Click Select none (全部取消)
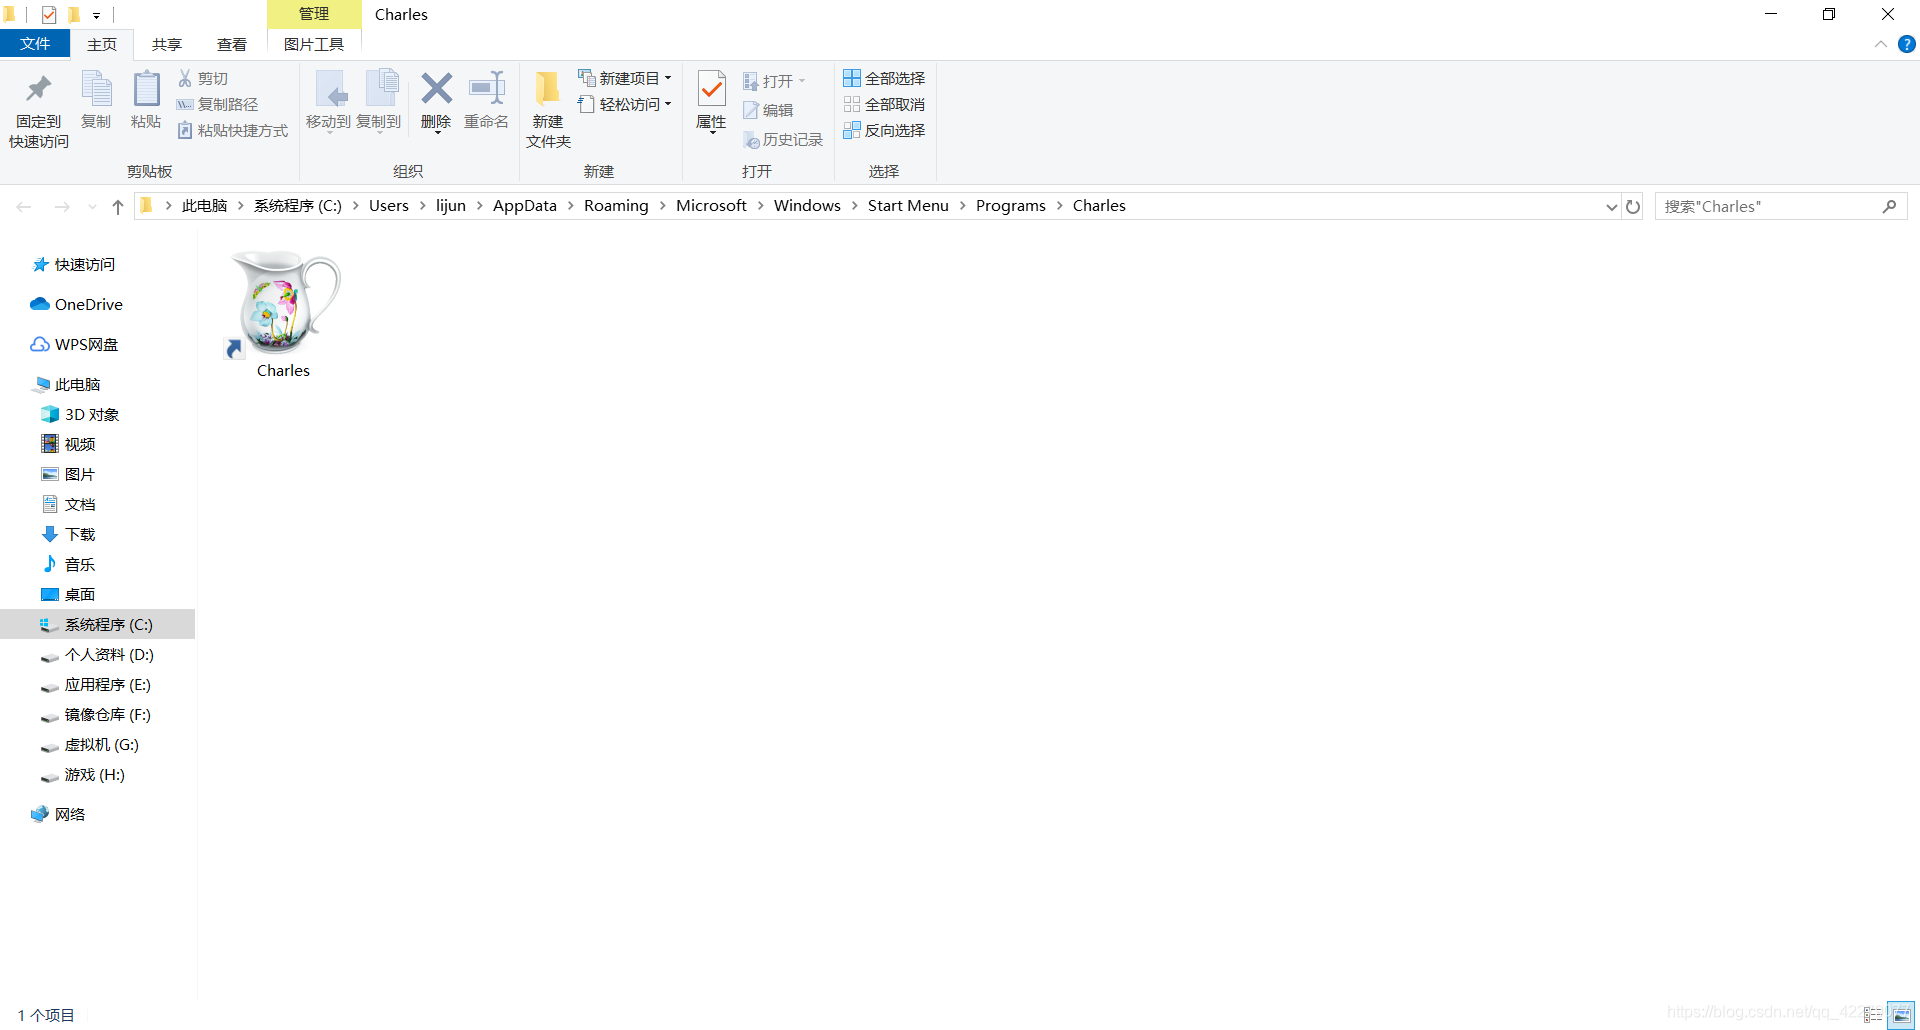The height and width of the screenshot is (1030, 1920). [884, 104]
